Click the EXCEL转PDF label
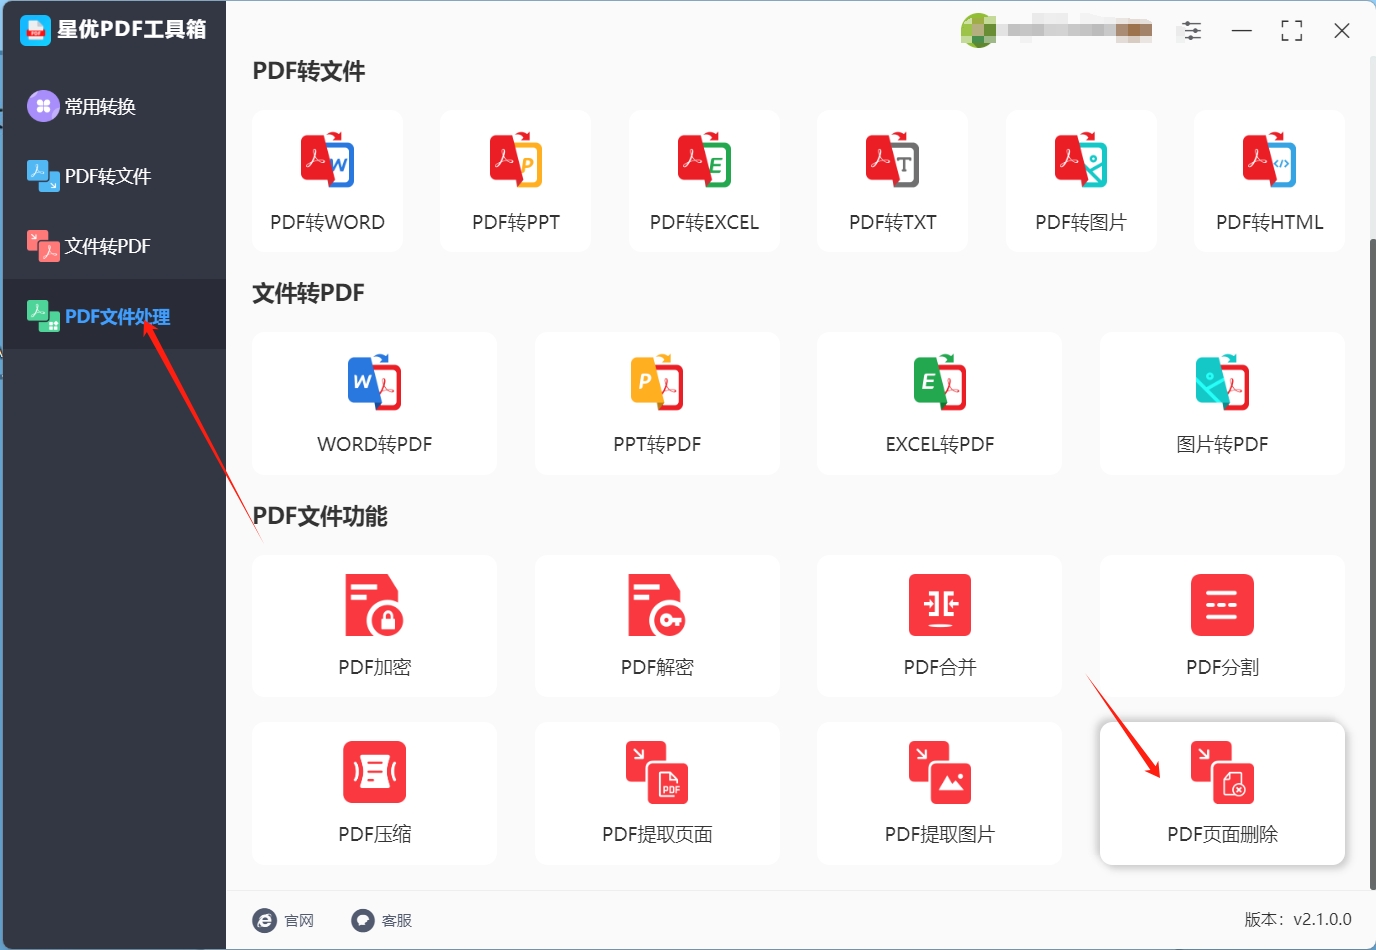Screen dimensions: 1376x950 click(940, 444)
